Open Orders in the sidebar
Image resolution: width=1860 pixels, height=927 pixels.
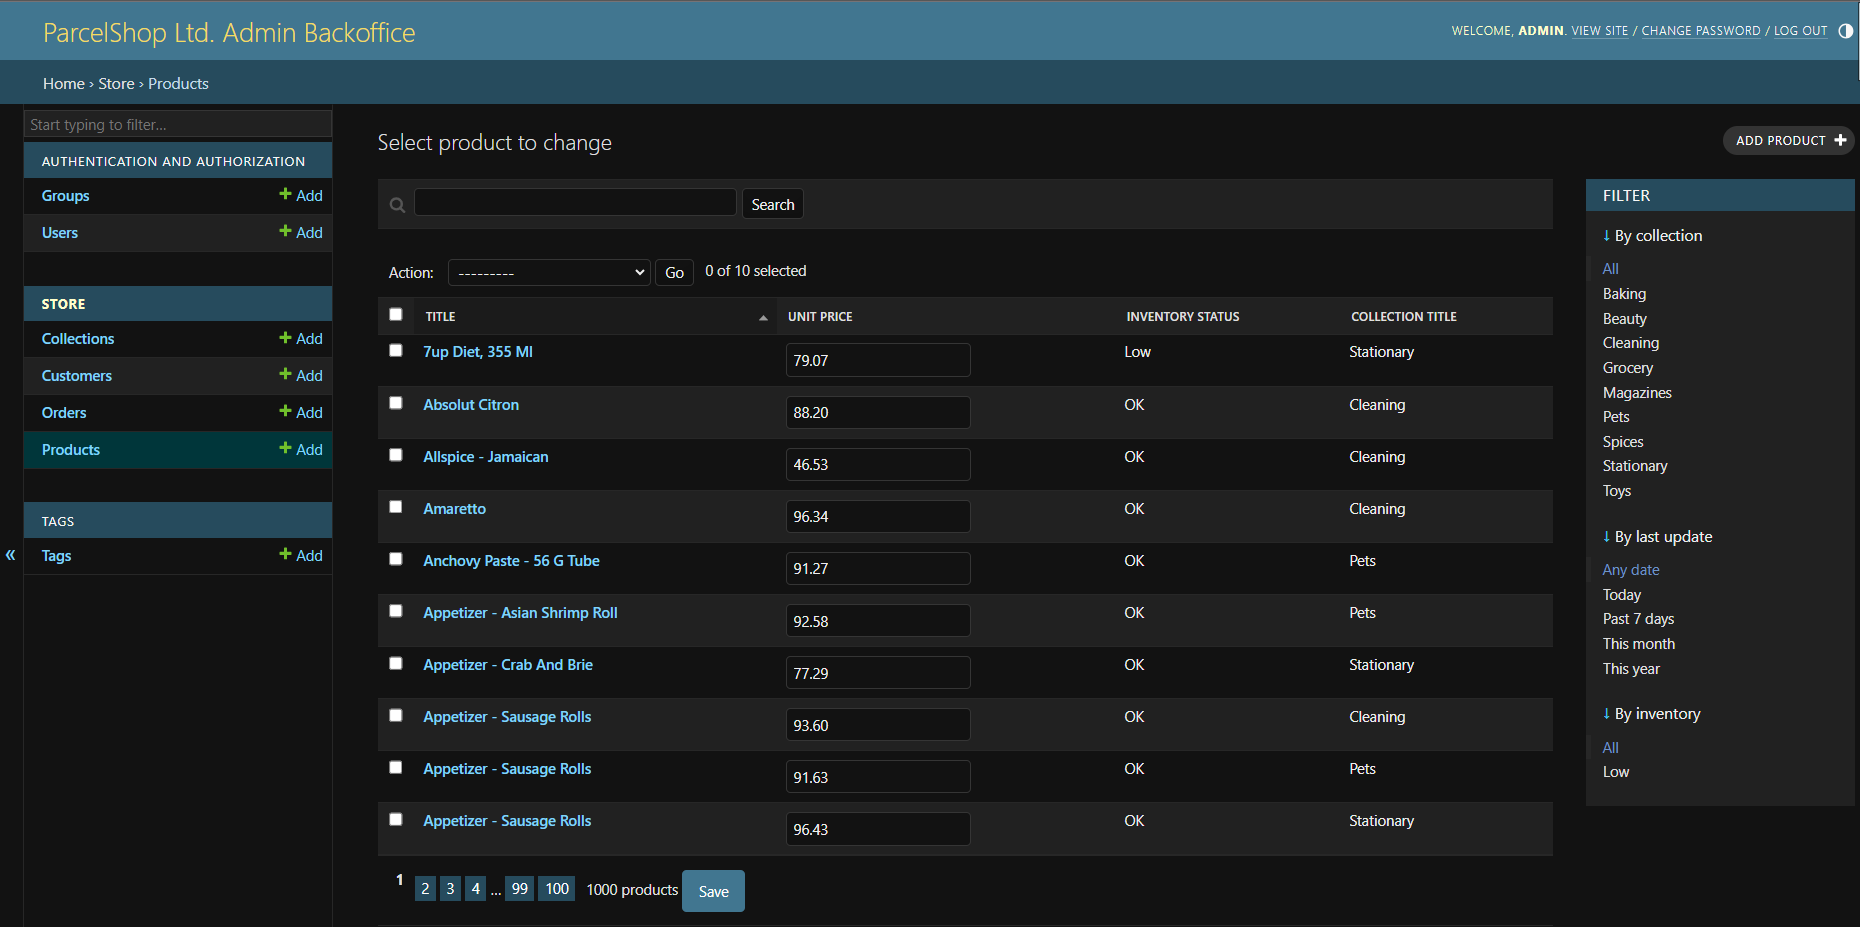click(x=64, y=413)
